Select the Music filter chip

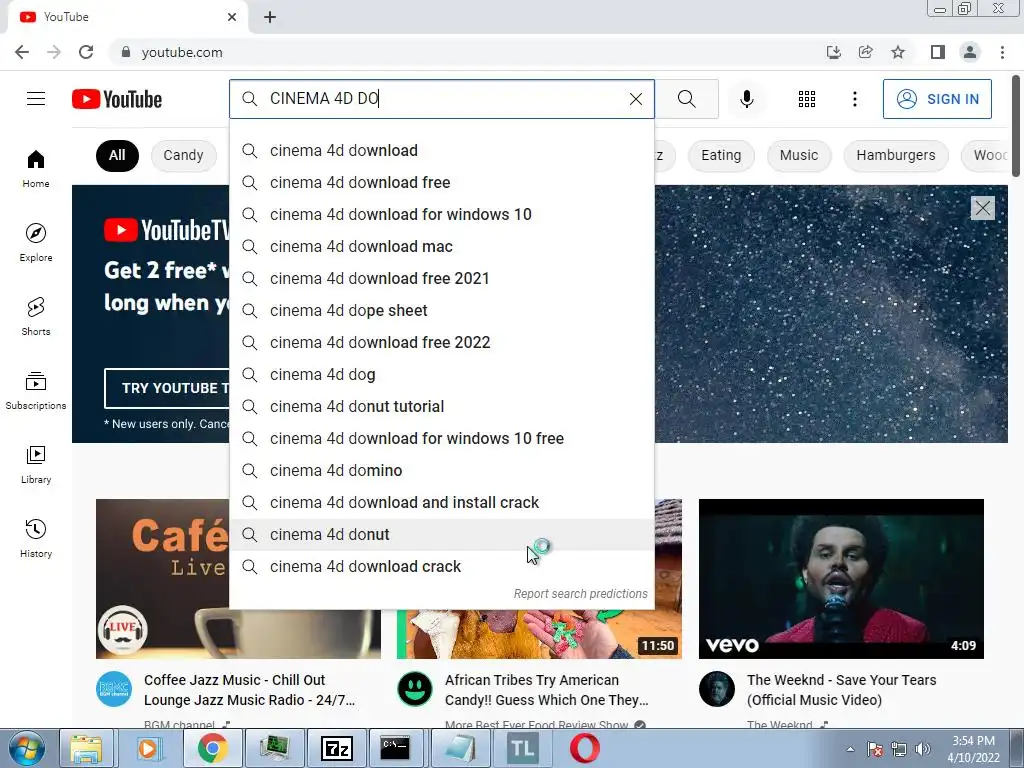(799, 155)
